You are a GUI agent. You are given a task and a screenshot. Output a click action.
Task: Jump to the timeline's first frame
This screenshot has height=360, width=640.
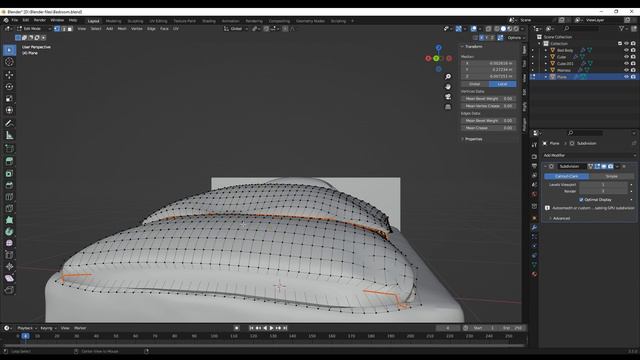(251, 328)
